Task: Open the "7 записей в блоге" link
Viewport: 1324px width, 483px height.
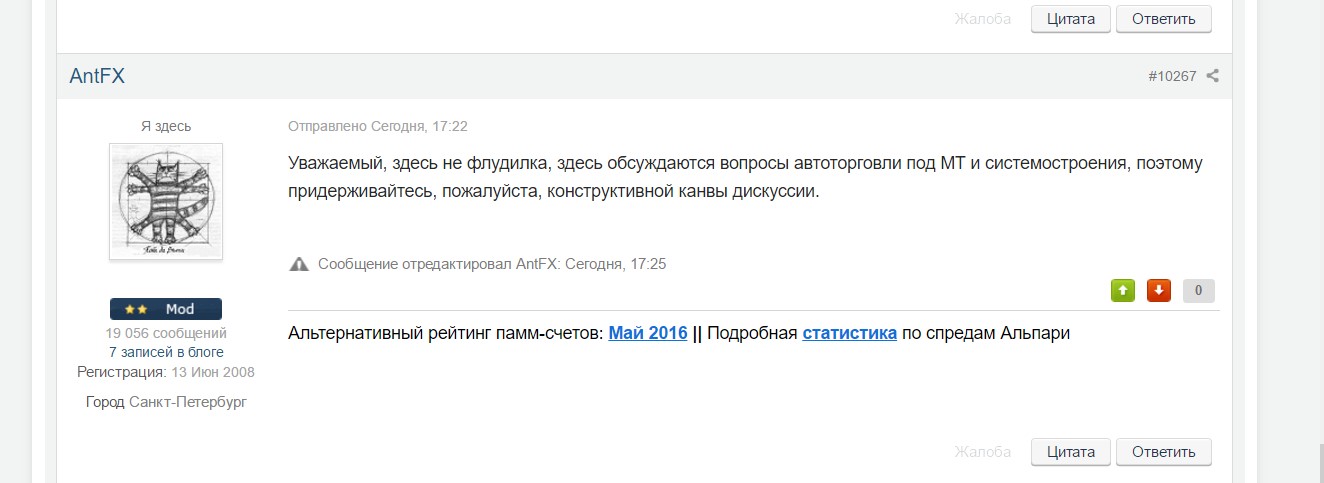Action: [166, 352]
